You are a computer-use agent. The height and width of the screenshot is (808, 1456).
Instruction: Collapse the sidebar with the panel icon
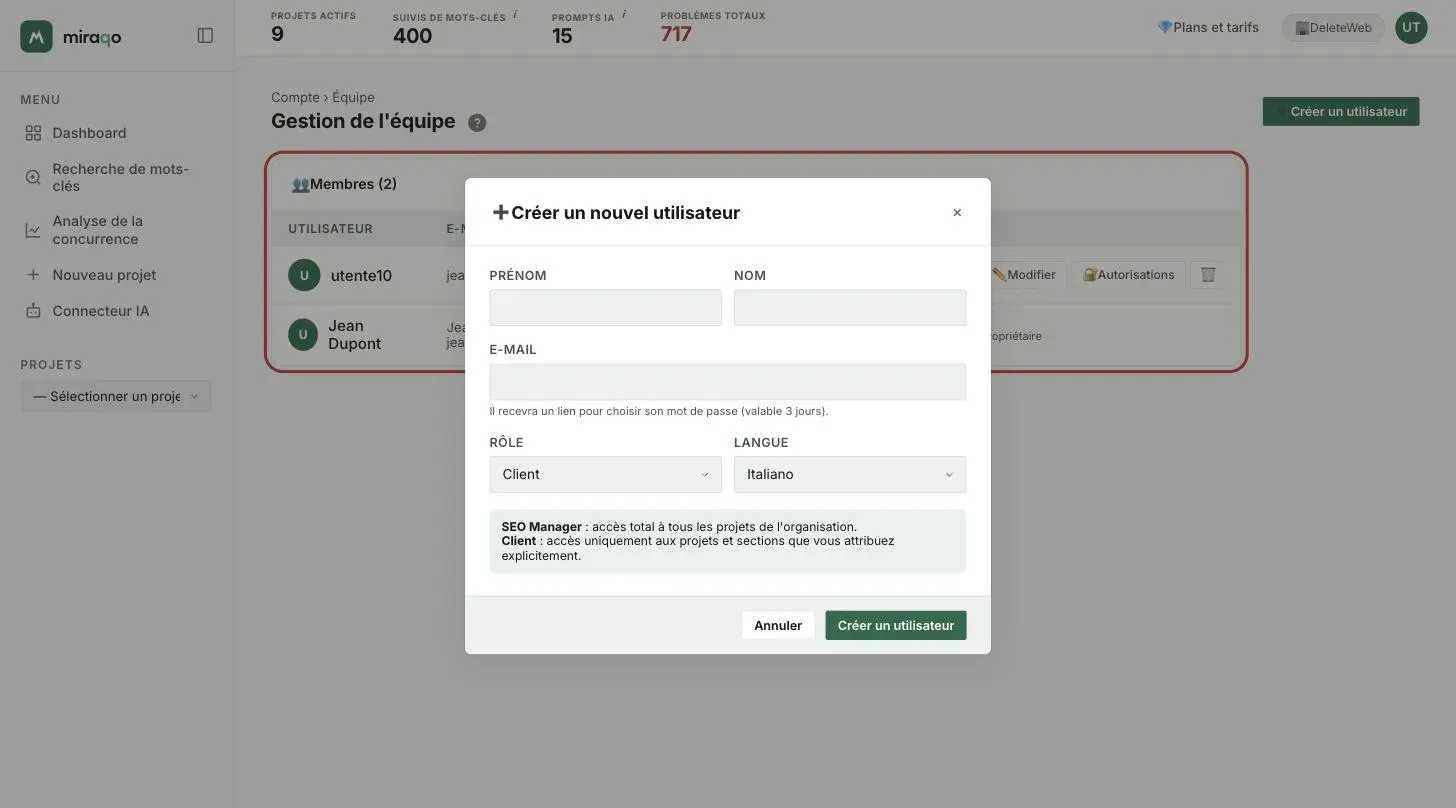click(205, 36)
